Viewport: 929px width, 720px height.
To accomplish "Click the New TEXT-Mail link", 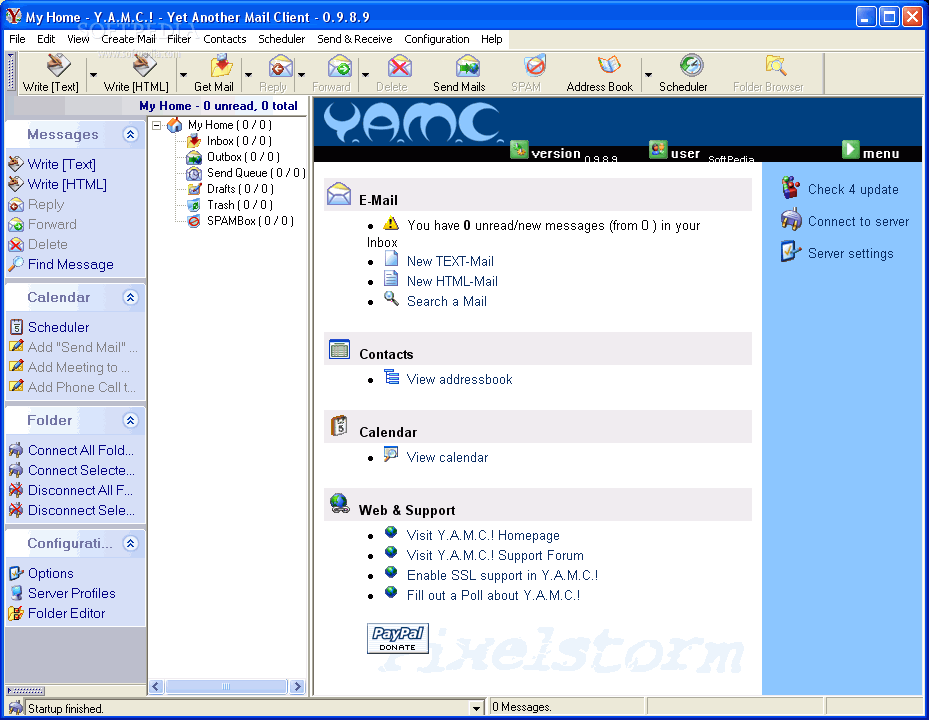I will click(x=450, y=261).
